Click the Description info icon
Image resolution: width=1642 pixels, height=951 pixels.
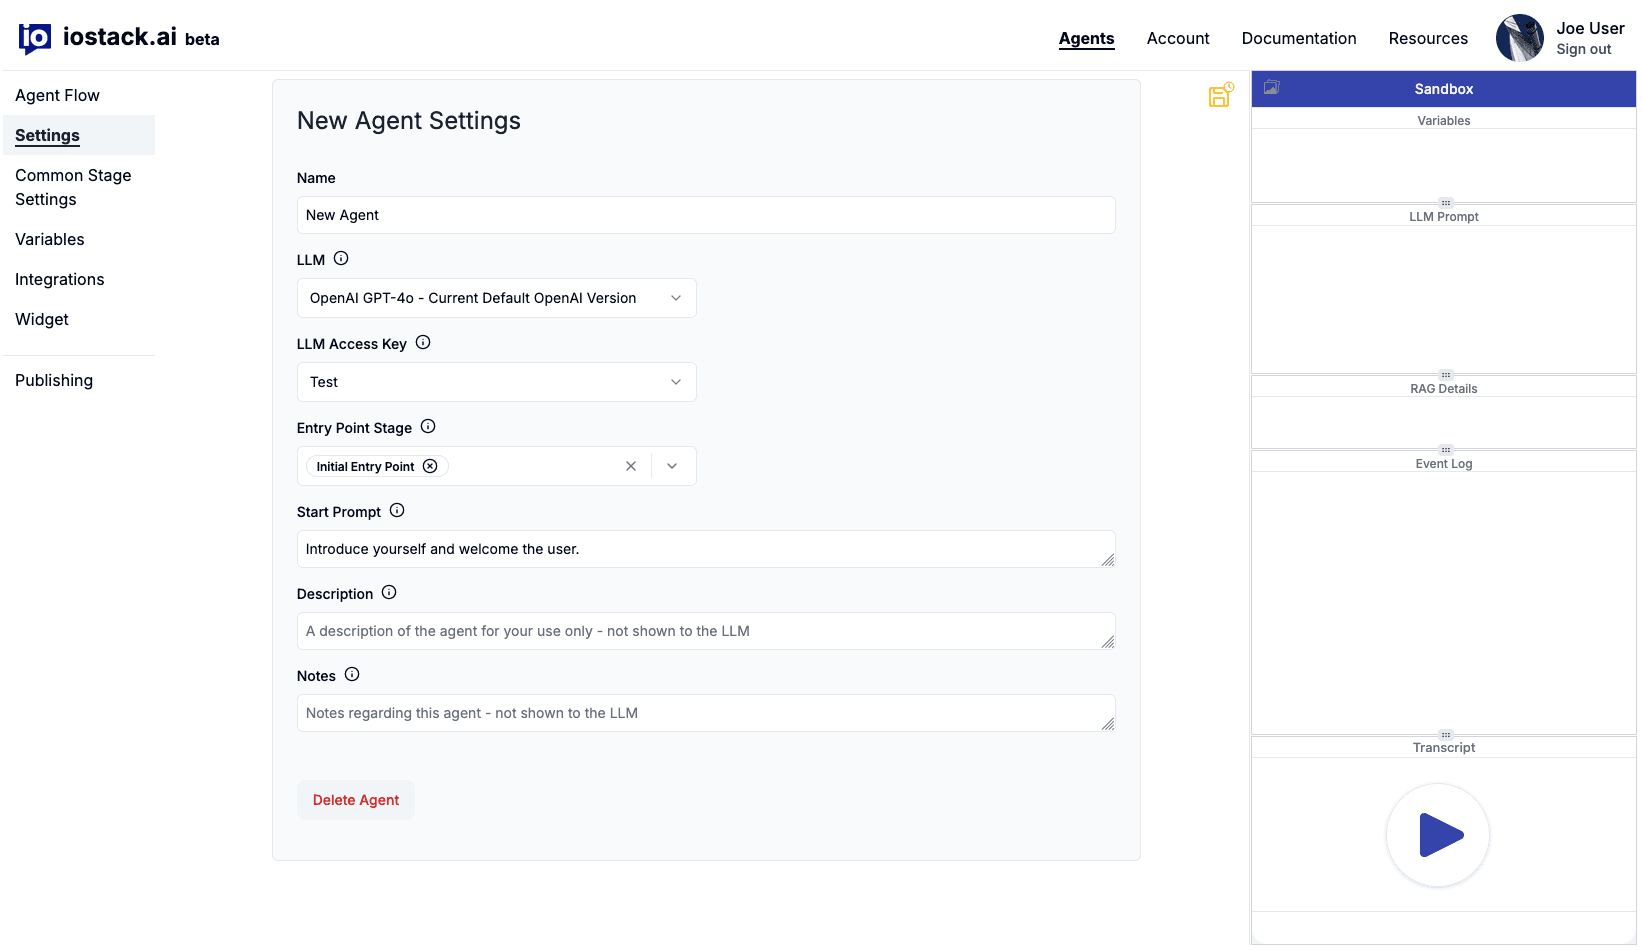(389, 592)
